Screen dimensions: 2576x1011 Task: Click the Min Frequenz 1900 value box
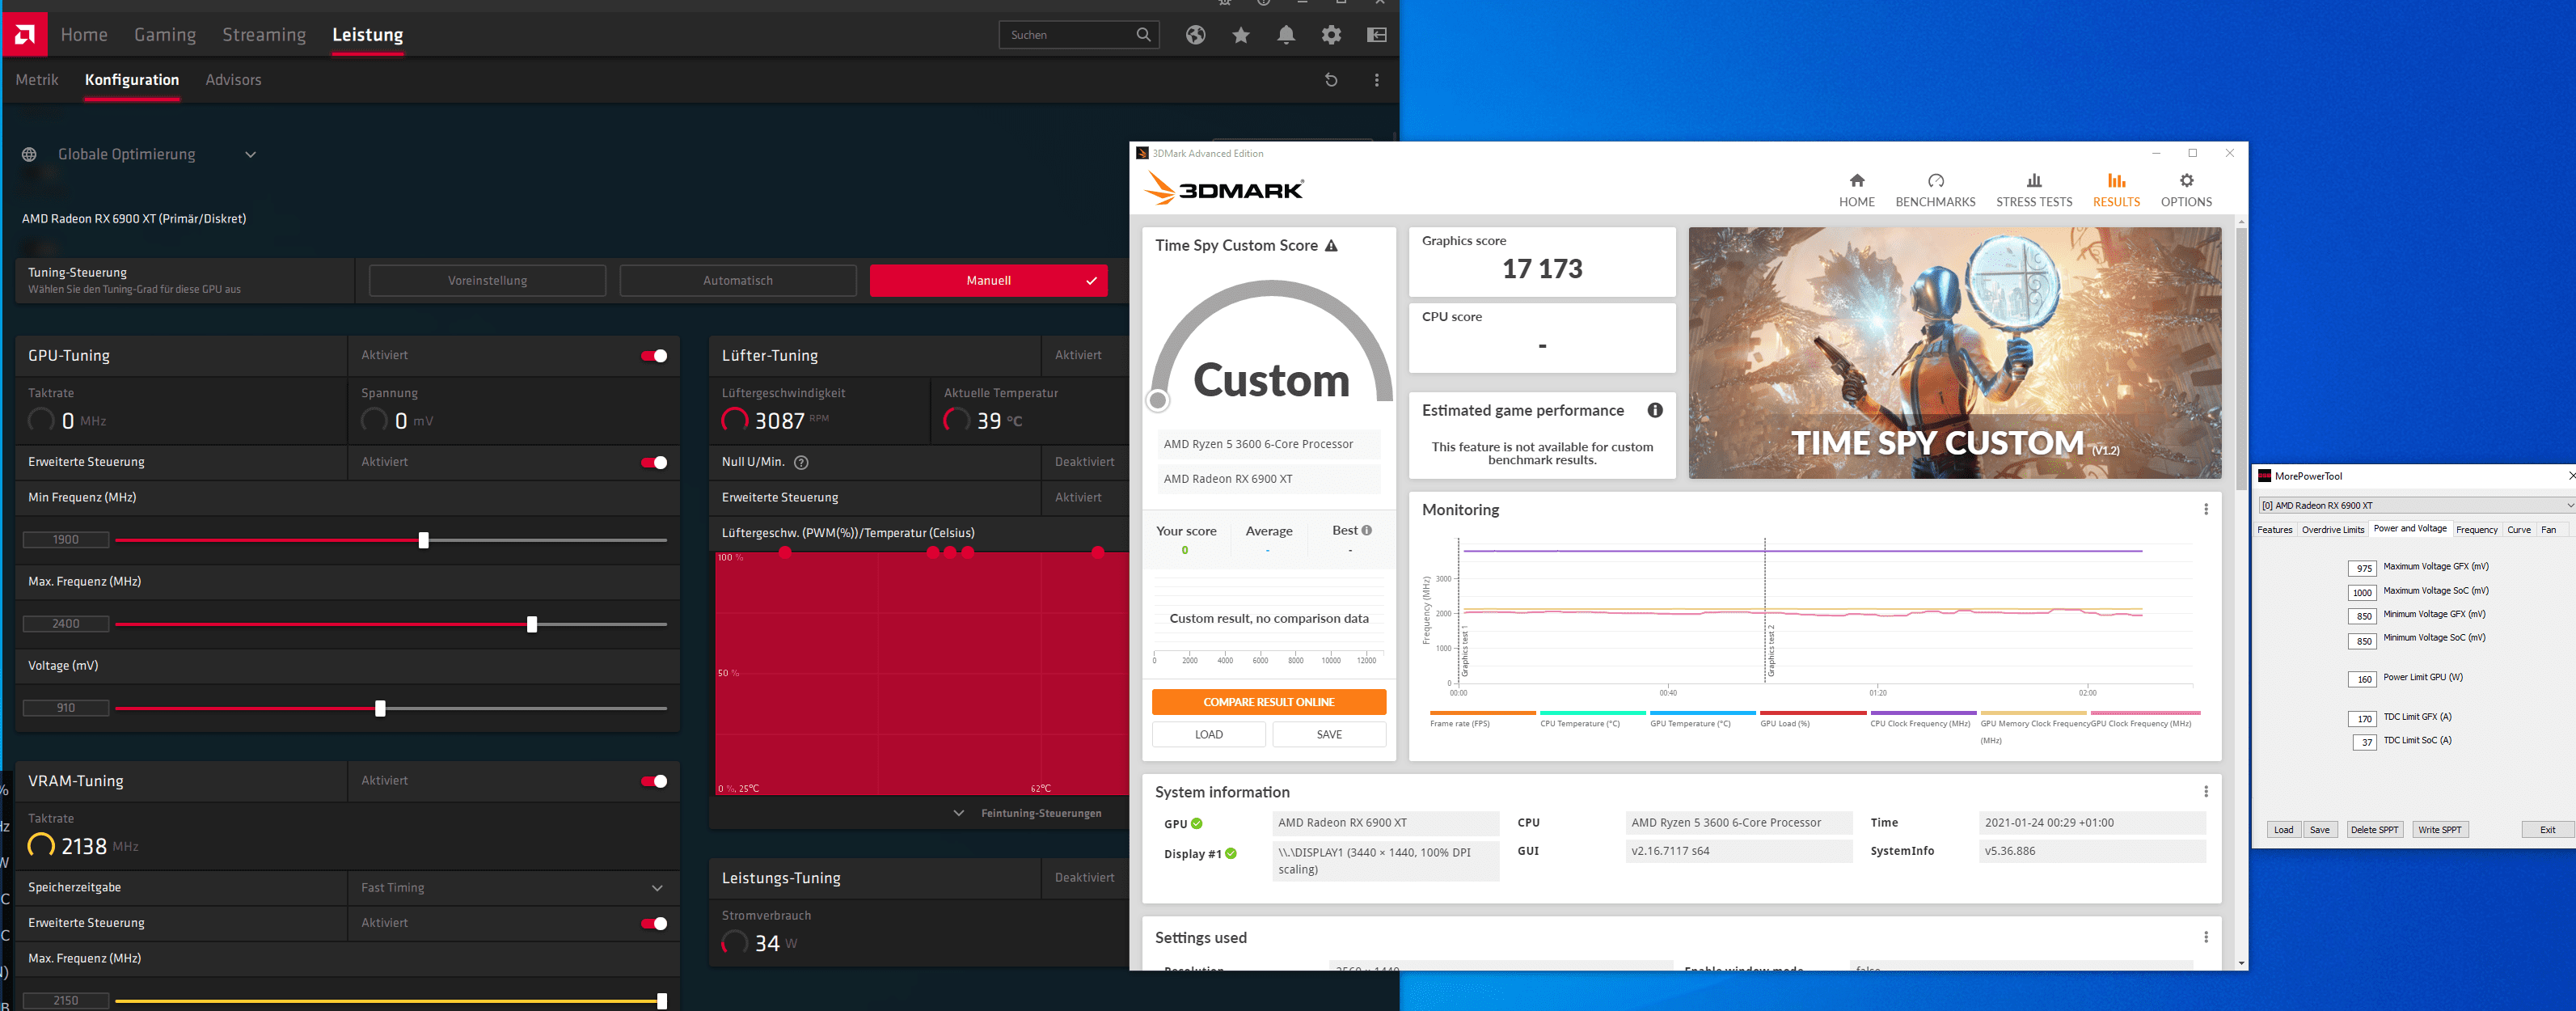(66, 540)
